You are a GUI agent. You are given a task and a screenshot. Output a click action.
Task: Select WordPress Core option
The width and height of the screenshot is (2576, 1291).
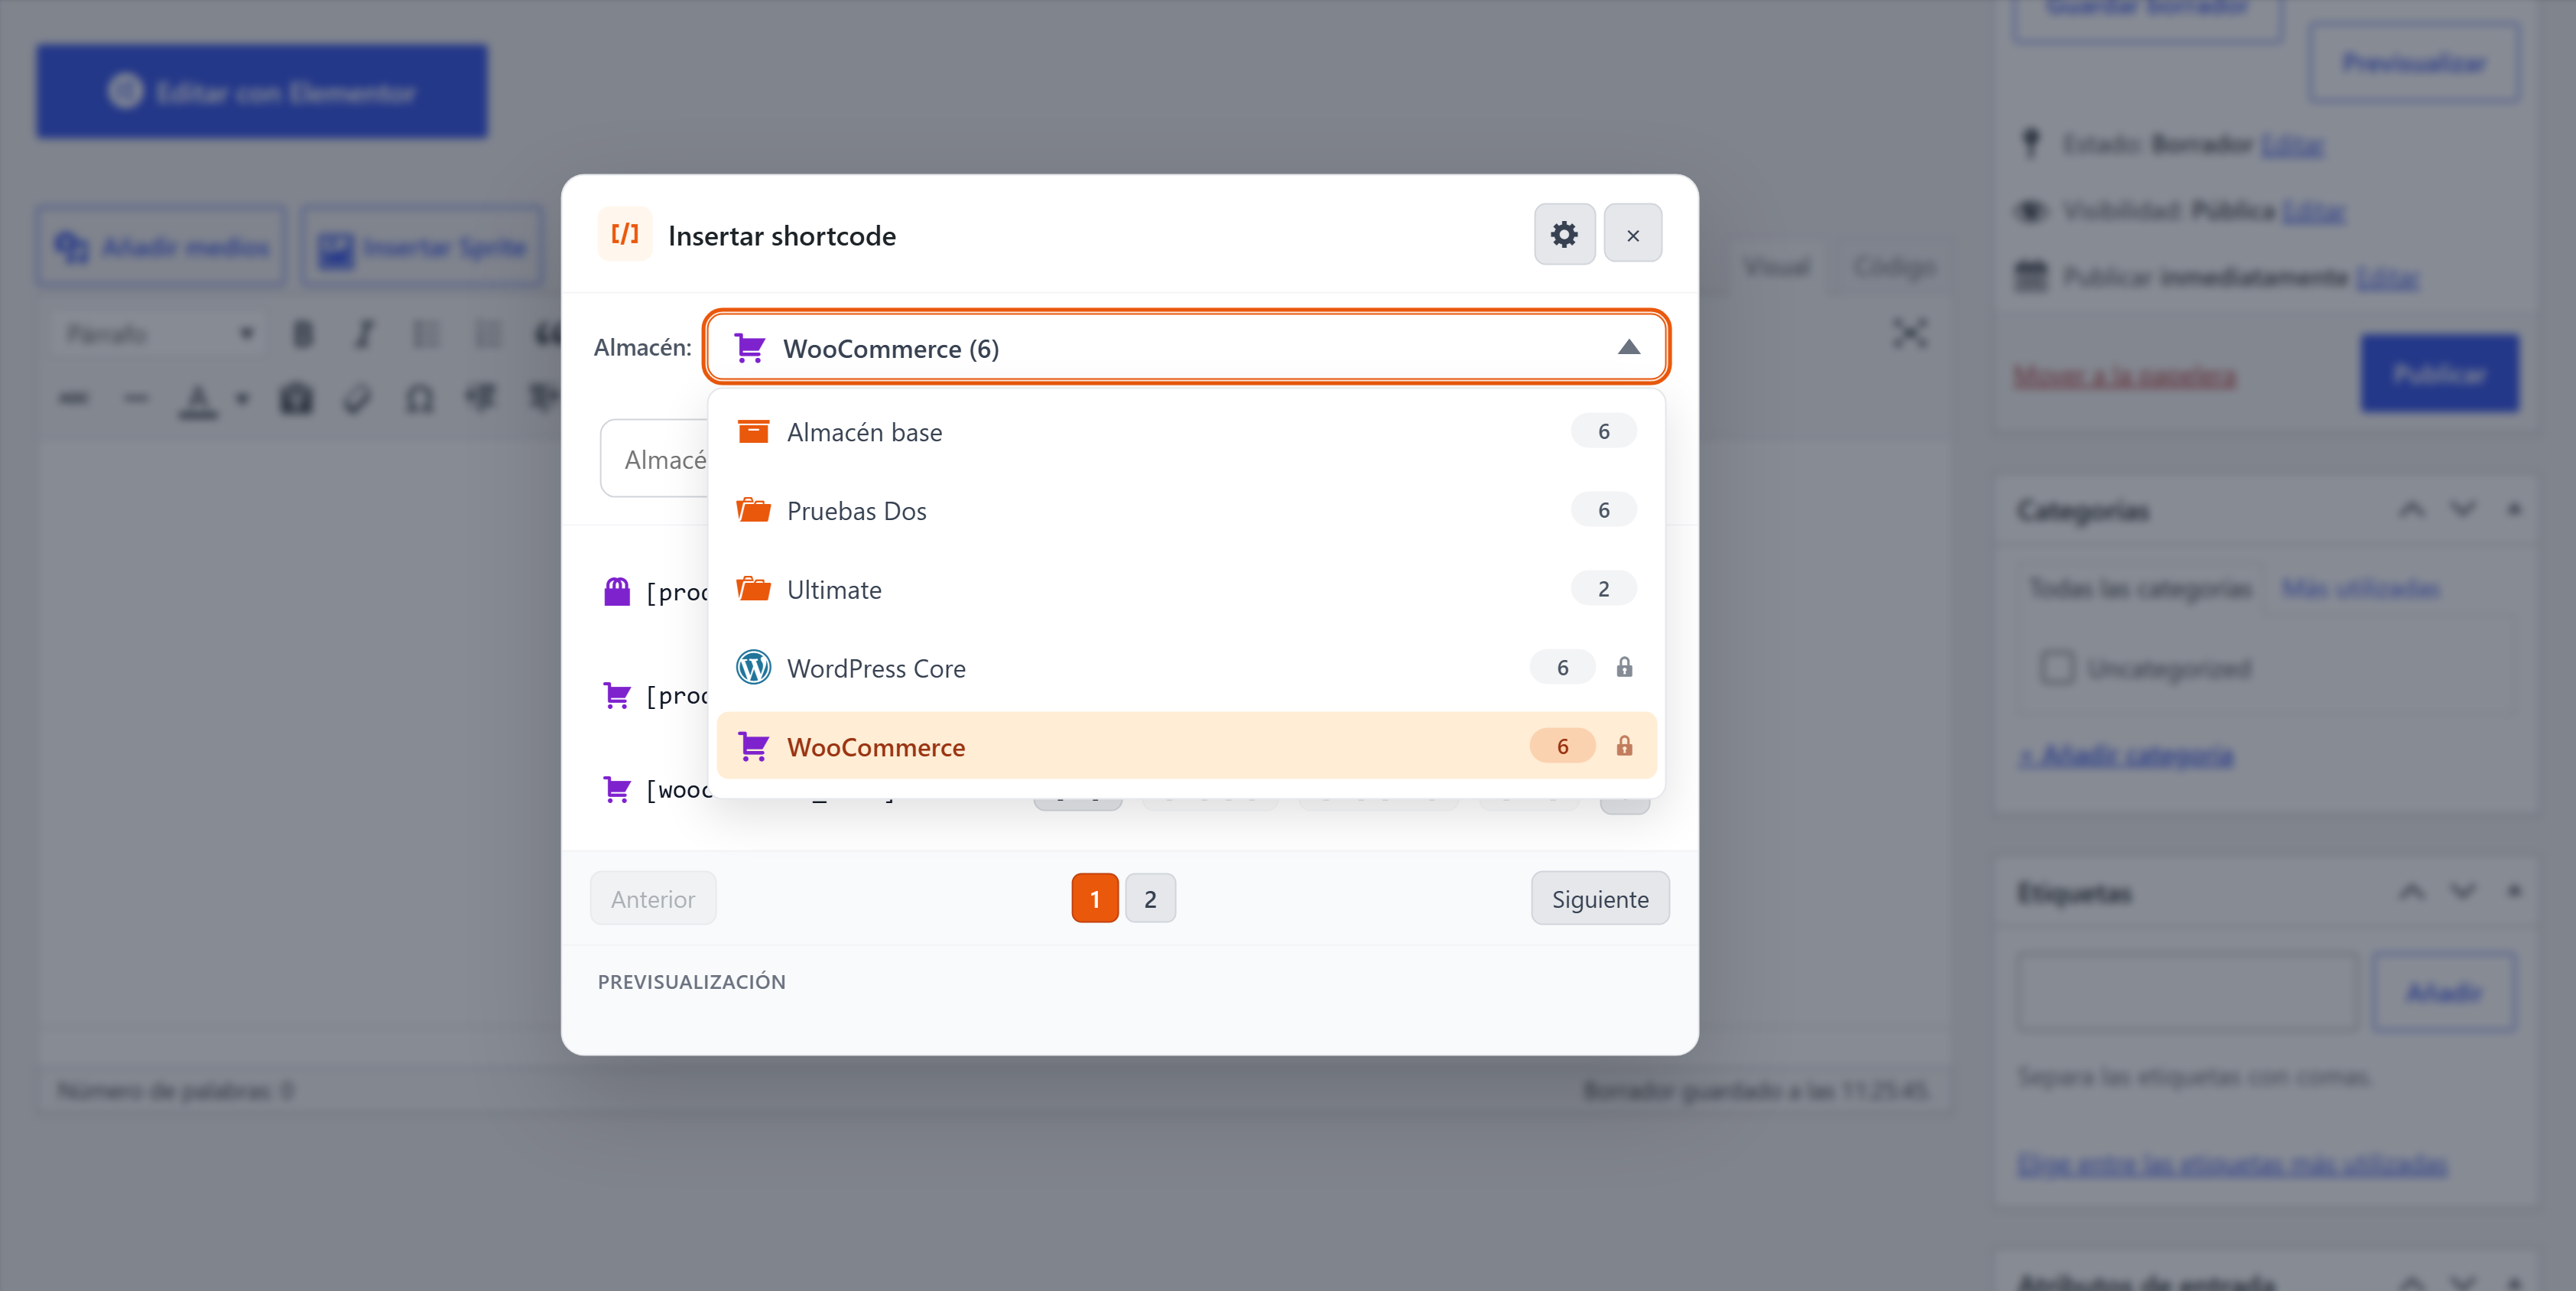pyautogui.click(x=1186, y=668)
